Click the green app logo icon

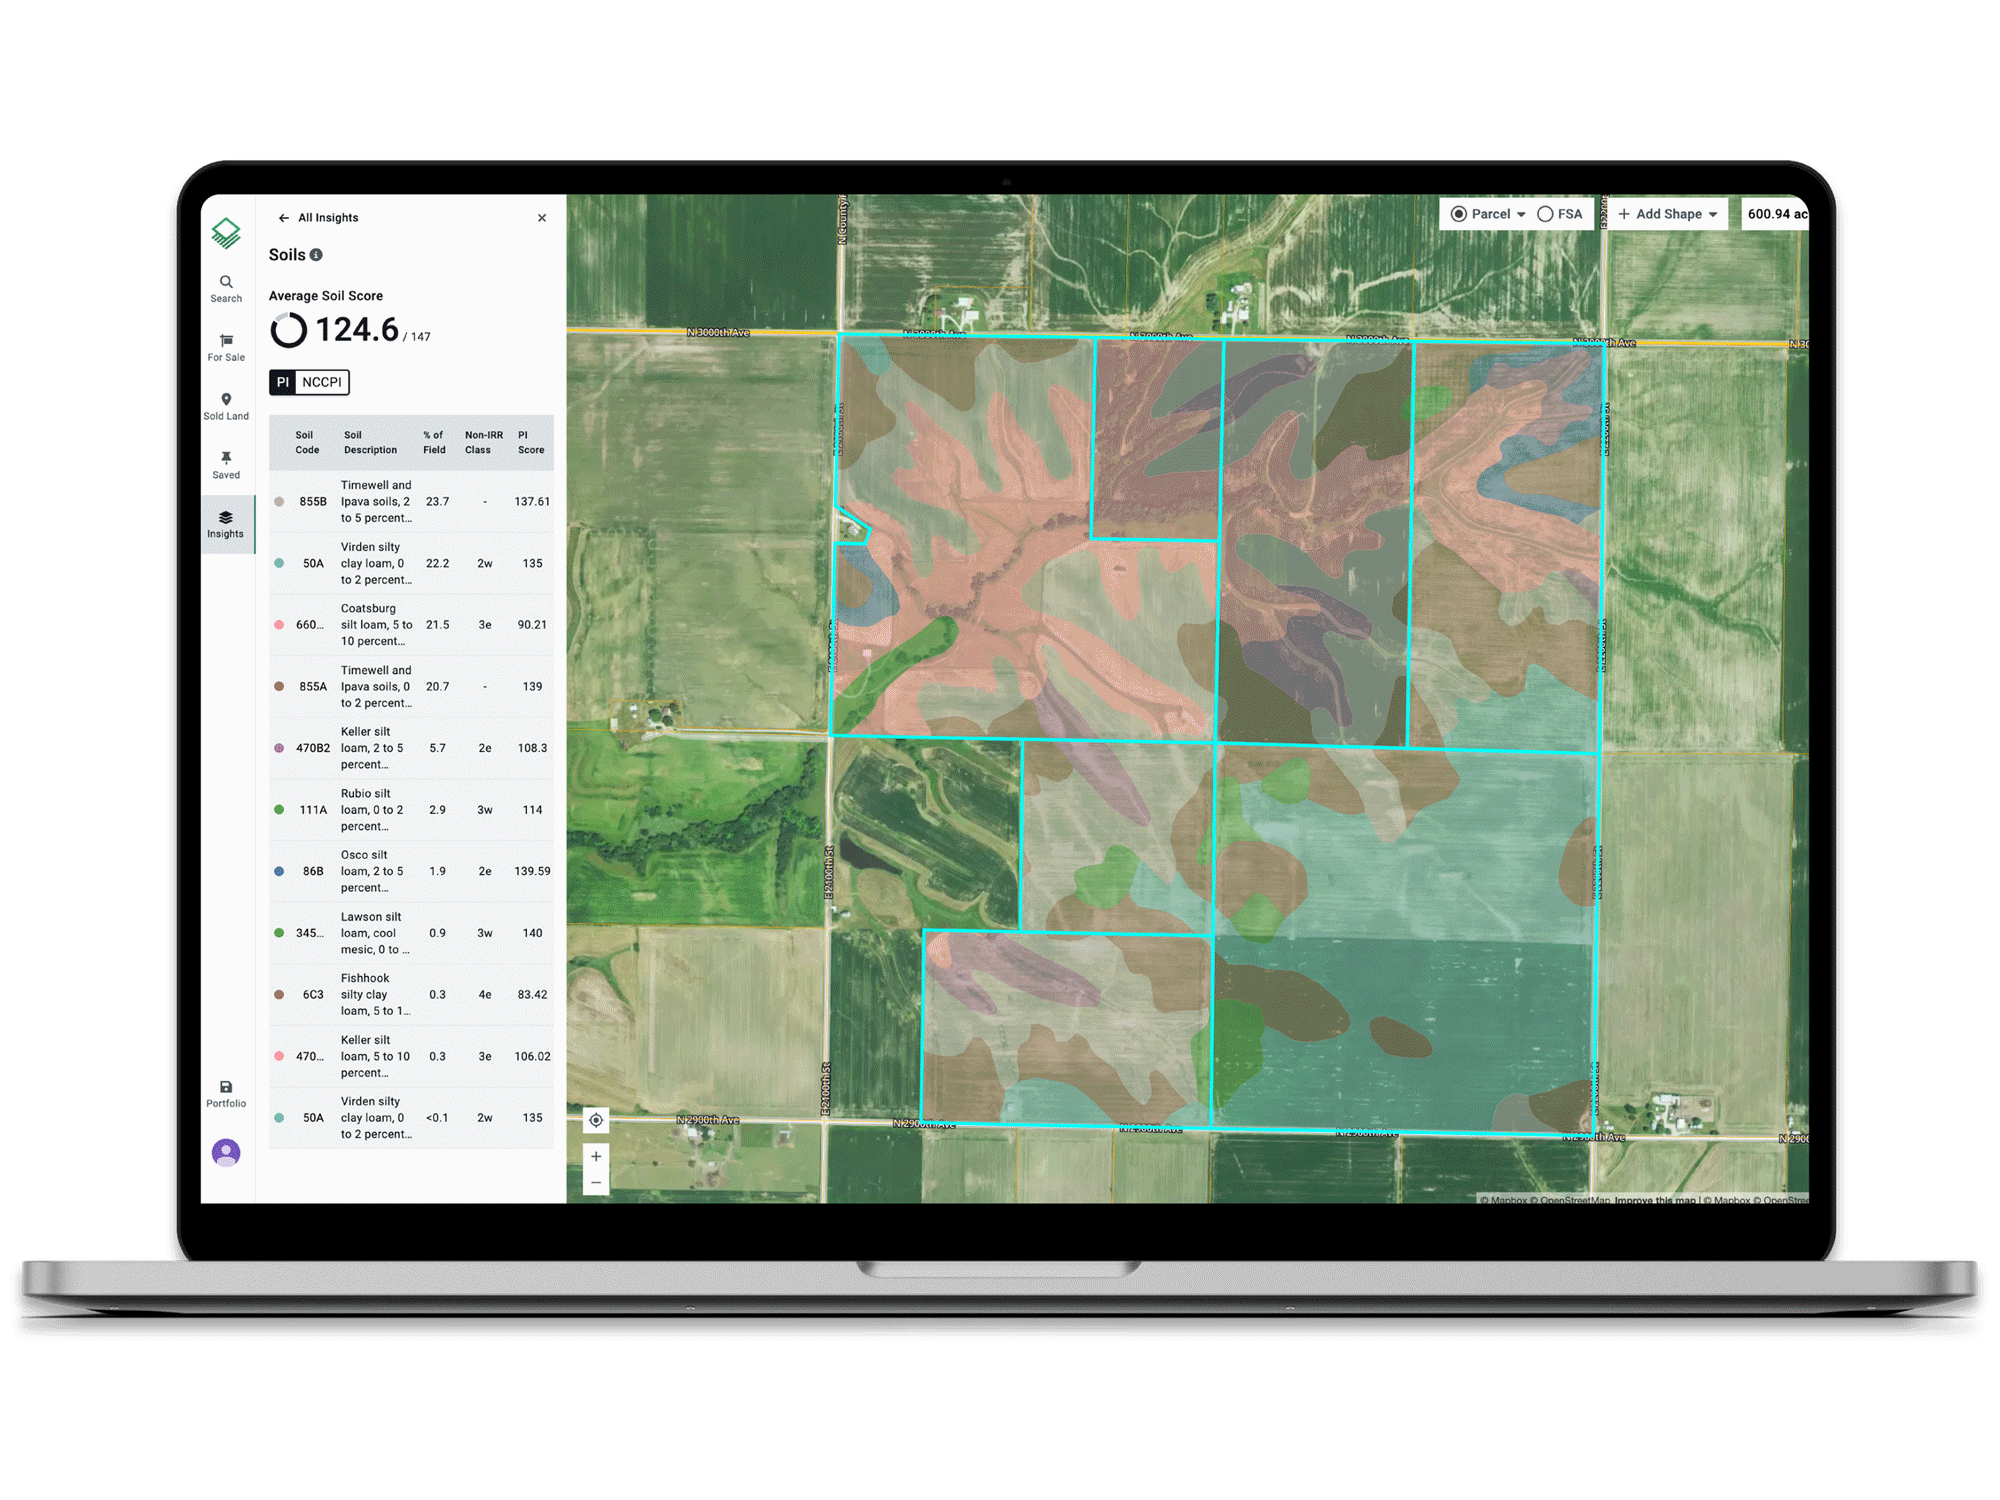click(226, 233)
